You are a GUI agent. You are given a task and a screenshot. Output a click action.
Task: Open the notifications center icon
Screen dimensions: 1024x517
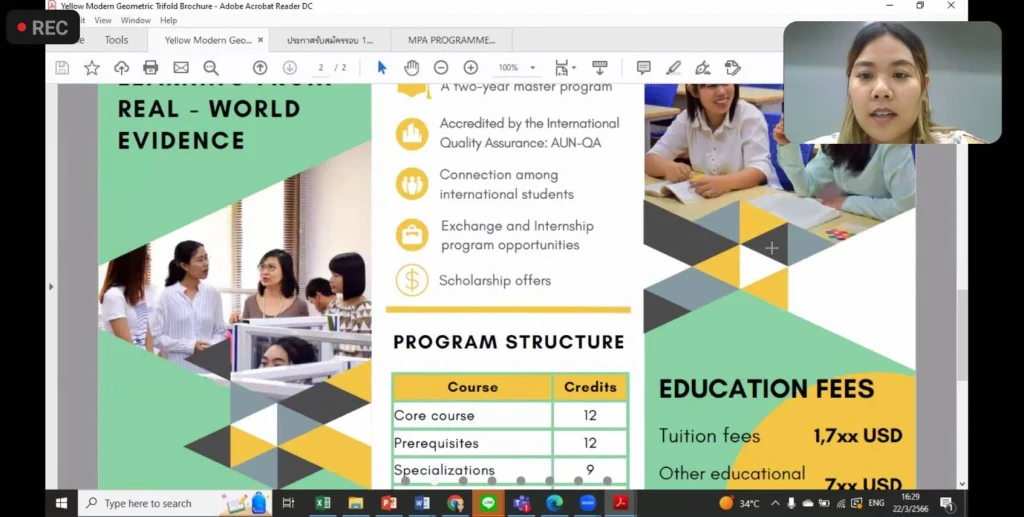947,503
